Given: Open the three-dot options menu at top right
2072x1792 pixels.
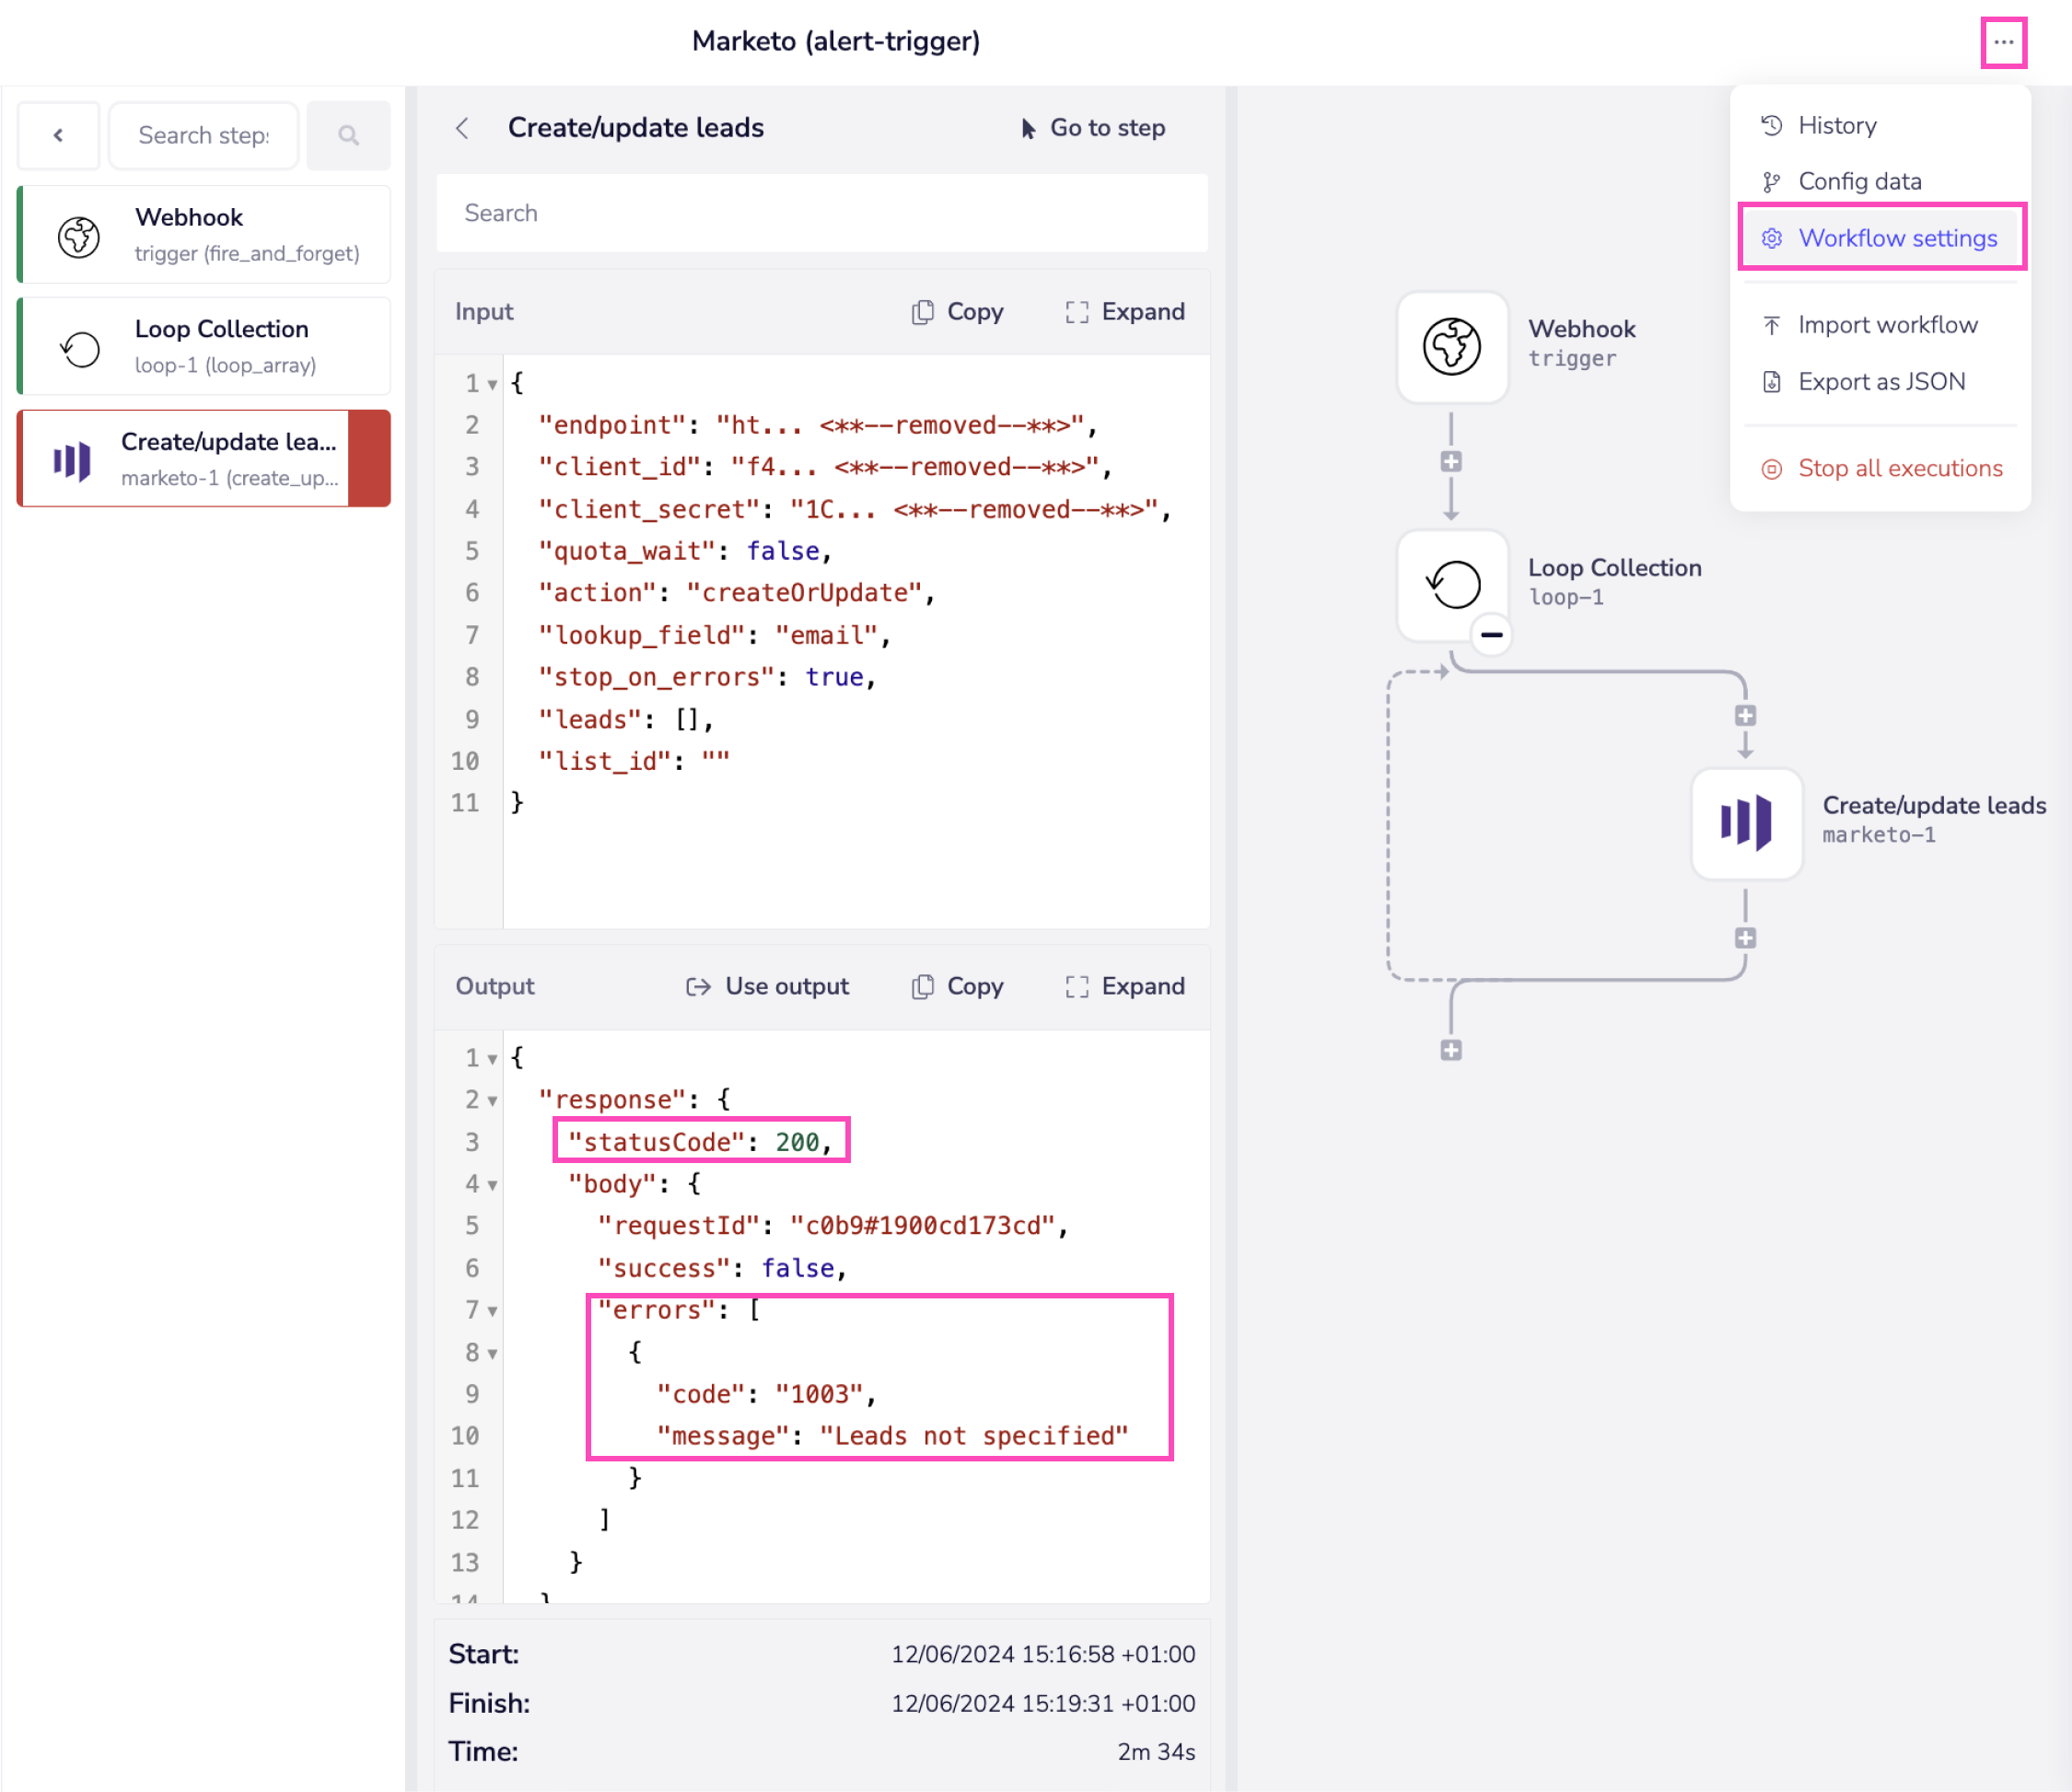Looking at the screenshot, I should [x=2004, y=42].
